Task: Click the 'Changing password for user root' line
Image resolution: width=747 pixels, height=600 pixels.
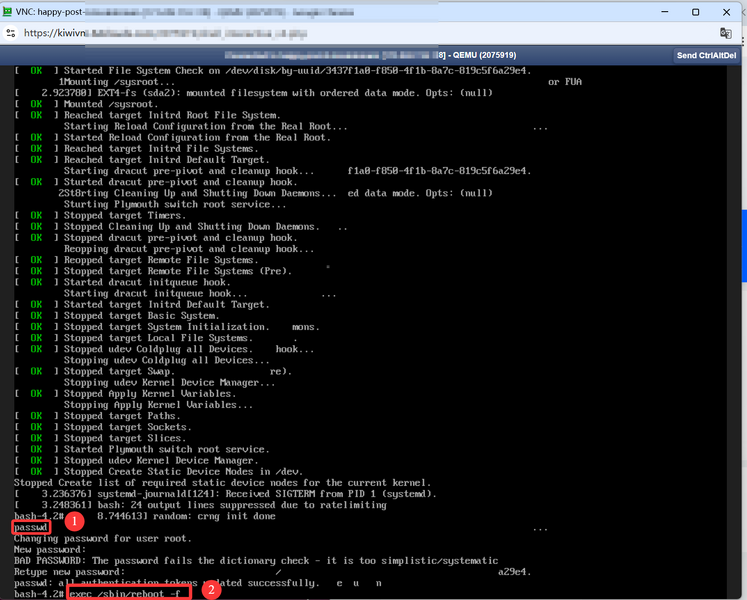Action: (98, 538)
